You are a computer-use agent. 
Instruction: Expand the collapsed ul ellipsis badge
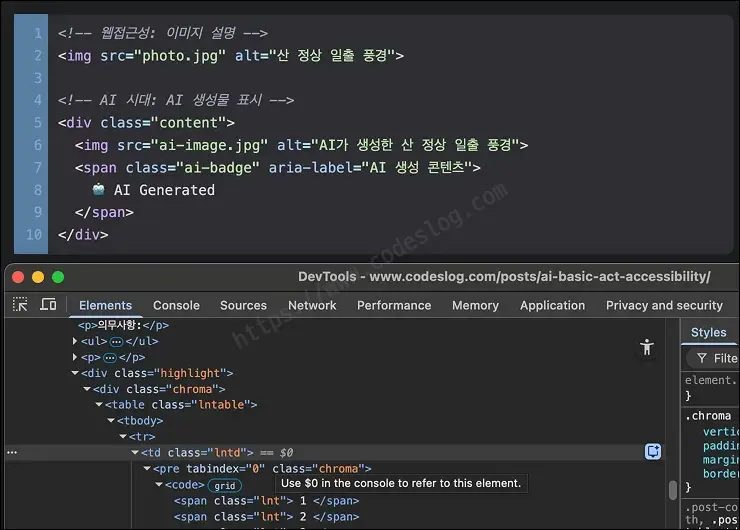coord(116,342)
